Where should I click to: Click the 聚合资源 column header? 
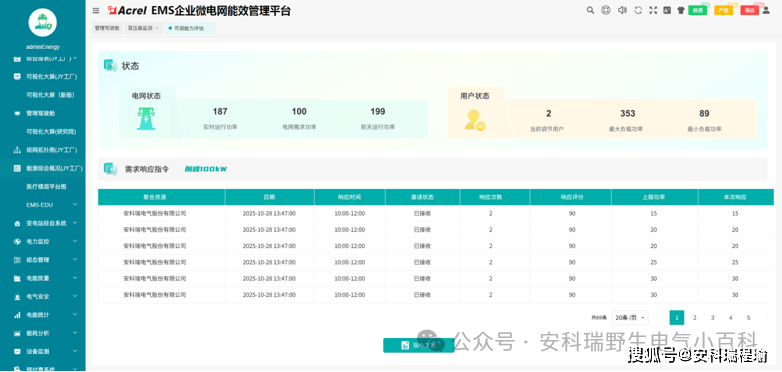click(162, 197)
